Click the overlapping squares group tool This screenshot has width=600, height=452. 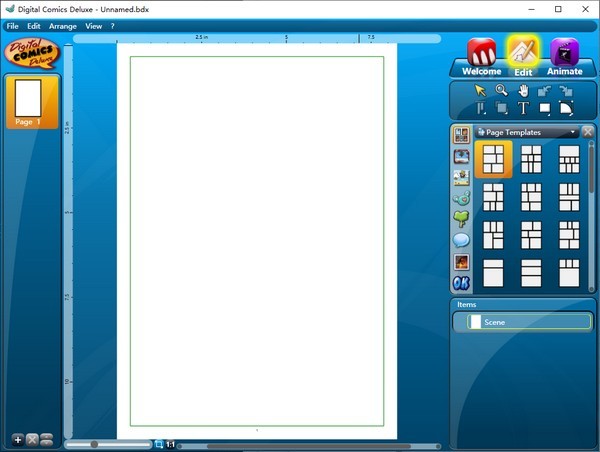(502, 108)
